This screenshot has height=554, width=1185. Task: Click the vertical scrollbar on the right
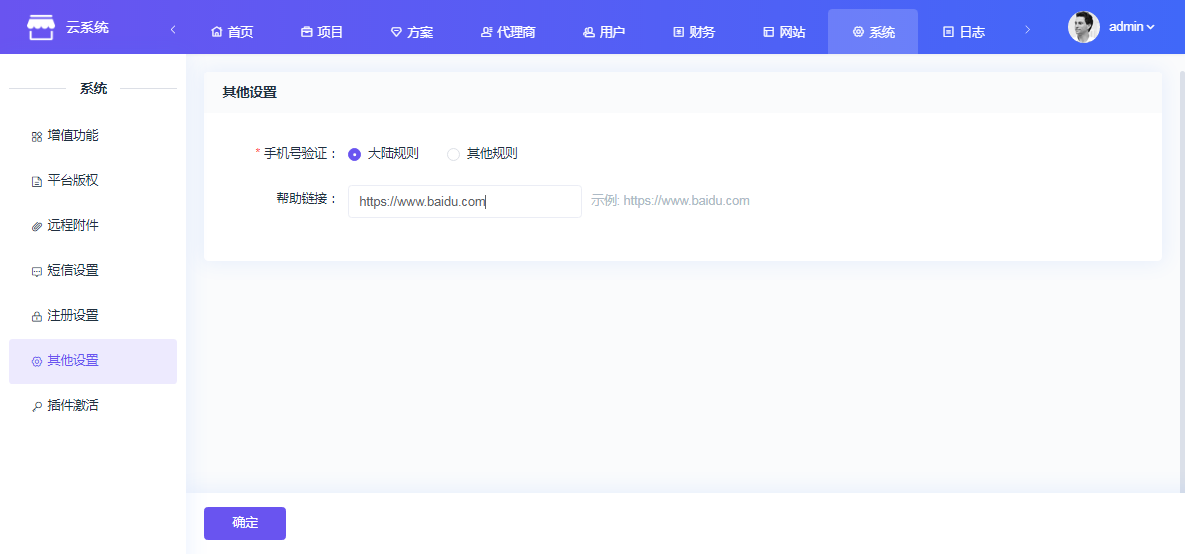click(x=1181, y=280)
